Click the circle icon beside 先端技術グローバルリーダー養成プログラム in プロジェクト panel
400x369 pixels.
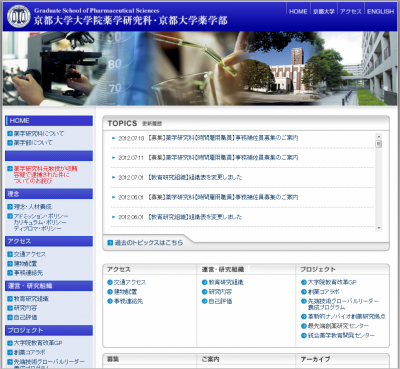(304, 301)
